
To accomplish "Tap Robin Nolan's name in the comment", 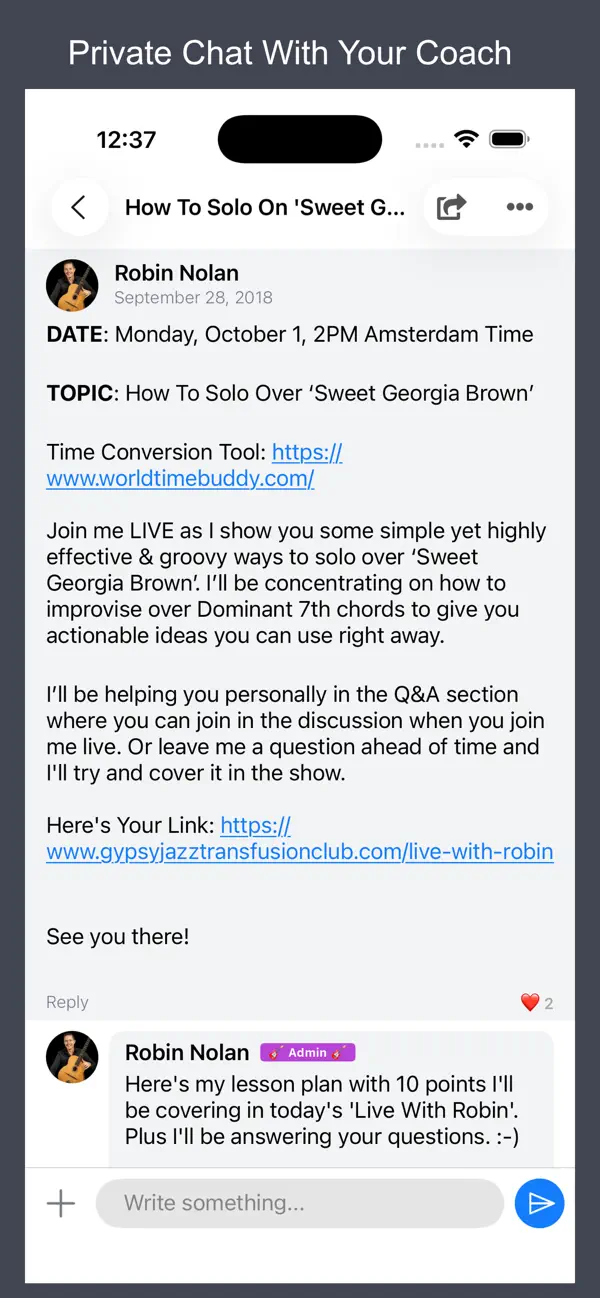I will (x=187, y=1052).
